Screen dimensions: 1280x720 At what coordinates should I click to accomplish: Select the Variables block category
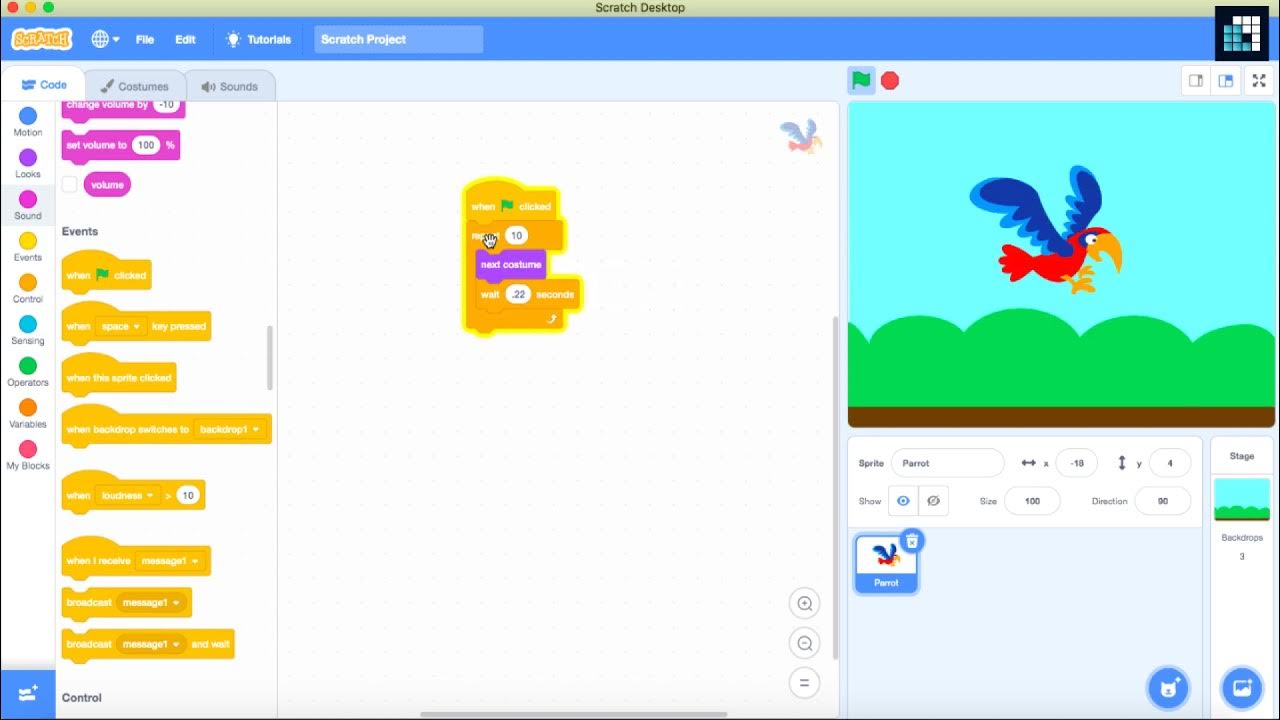(28, 414)
